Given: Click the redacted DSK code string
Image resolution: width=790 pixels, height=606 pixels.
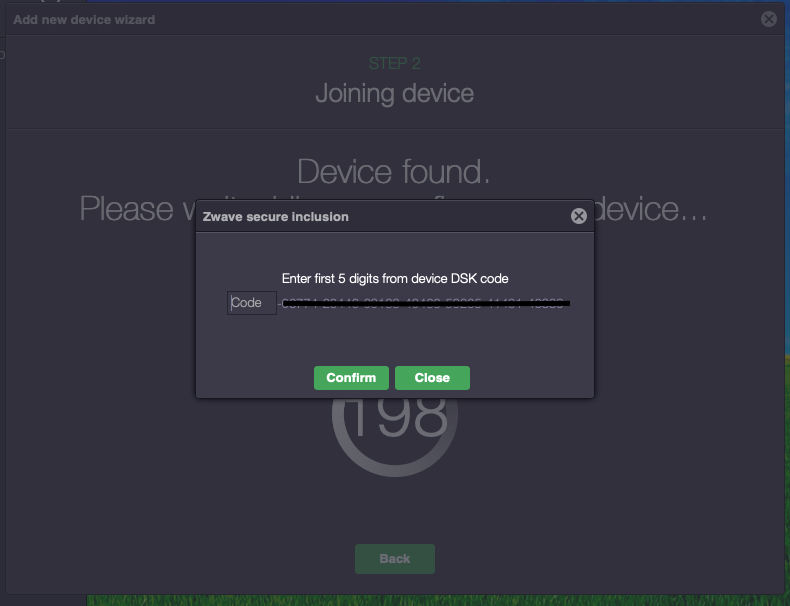Looking at the screenshot, I should tap(425, 302).
